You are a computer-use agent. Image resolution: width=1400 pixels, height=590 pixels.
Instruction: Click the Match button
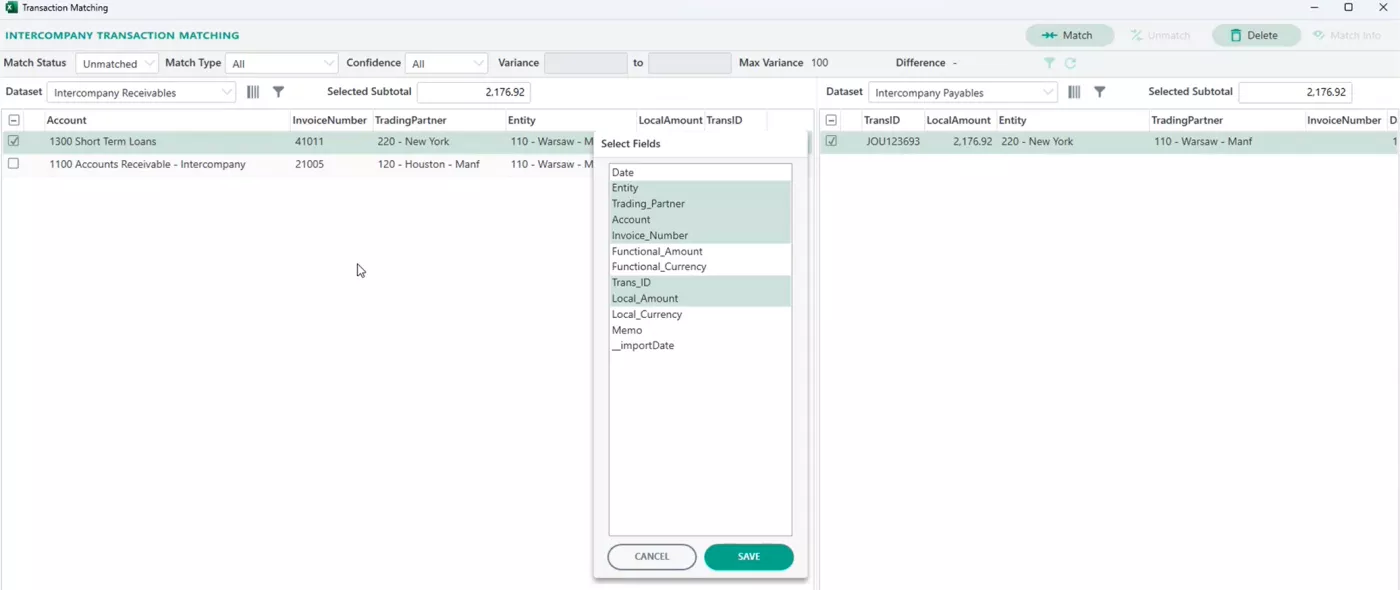pos(1069,35)
